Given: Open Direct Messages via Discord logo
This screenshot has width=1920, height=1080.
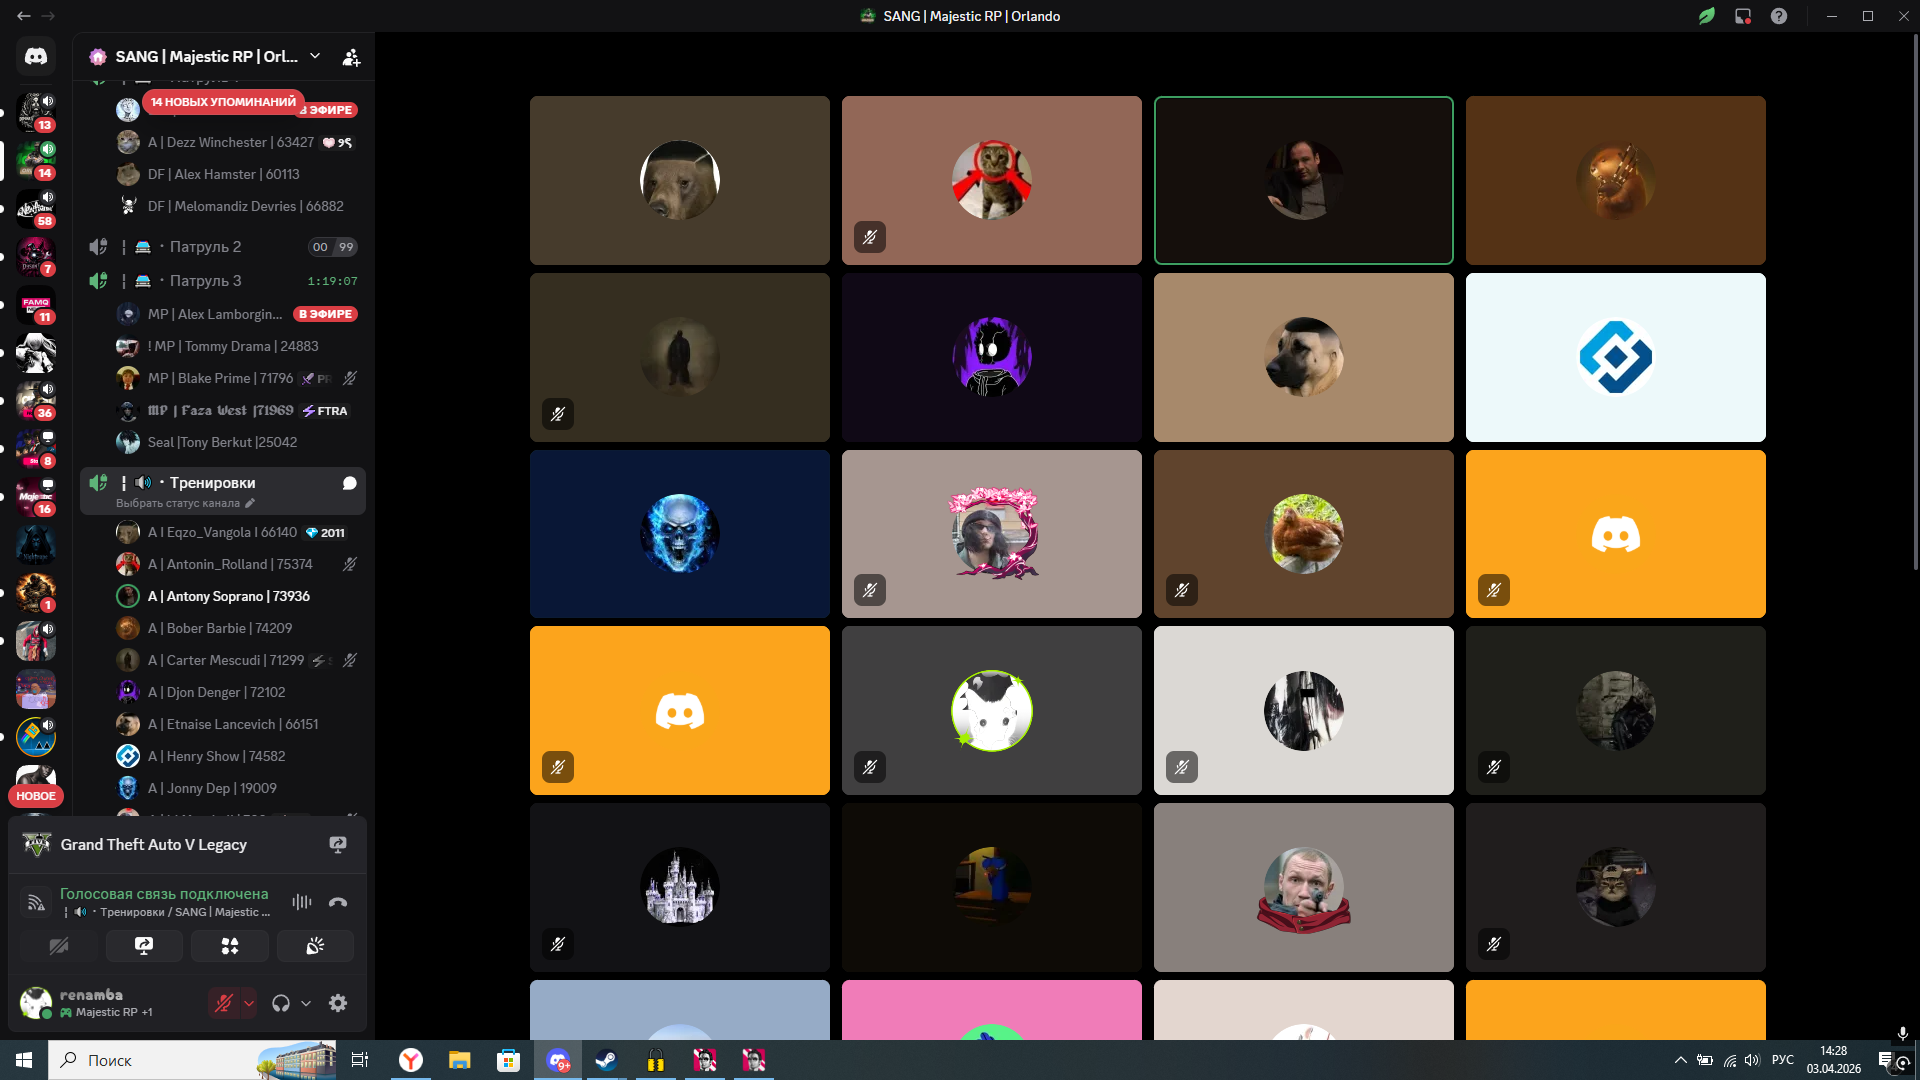Looking at the screenshot, I should tap(36, 57).
